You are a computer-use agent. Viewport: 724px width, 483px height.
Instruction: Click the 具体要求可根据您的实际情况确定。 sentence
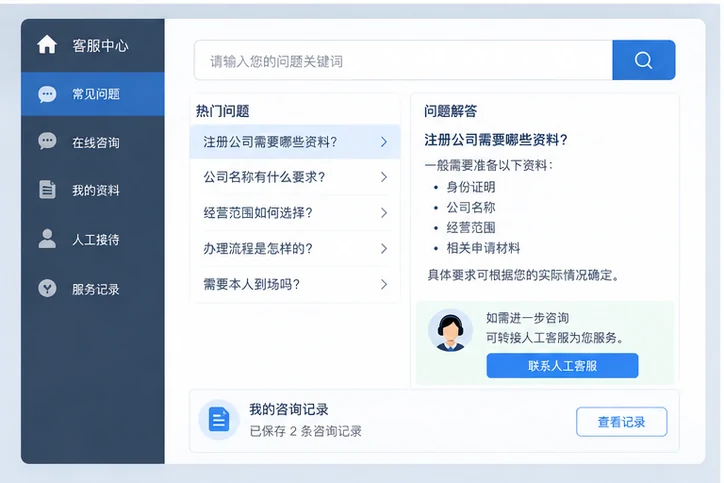point(524,275)
